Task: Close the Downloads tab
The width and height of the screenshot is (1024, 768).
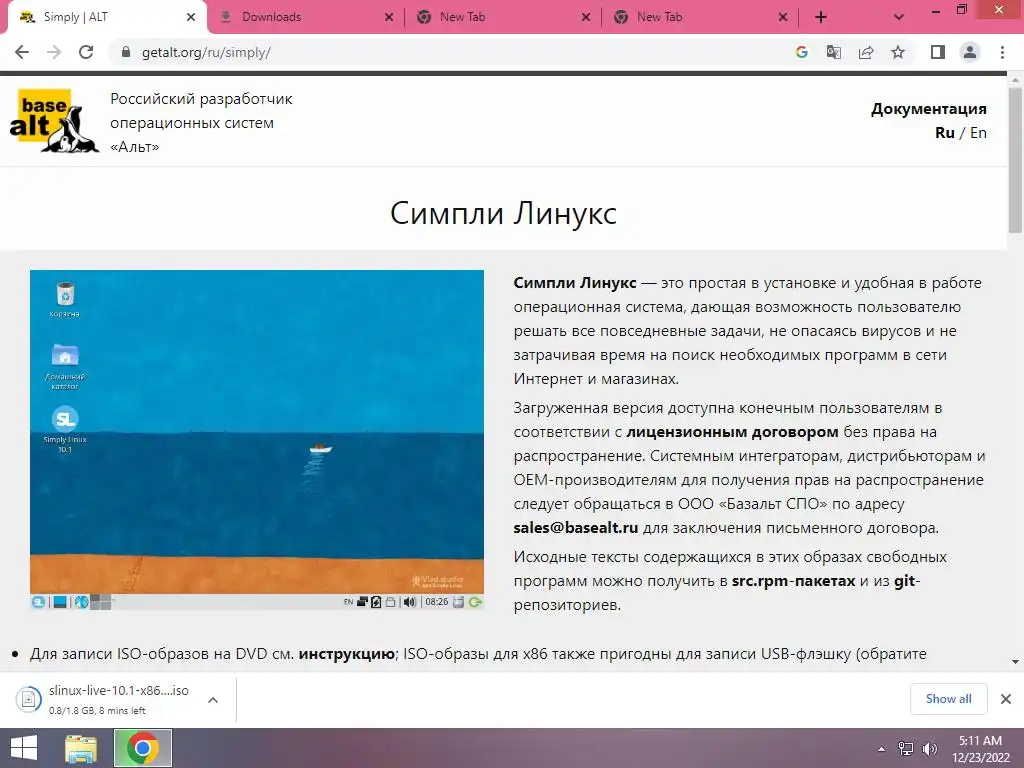Action: point(389,18)
